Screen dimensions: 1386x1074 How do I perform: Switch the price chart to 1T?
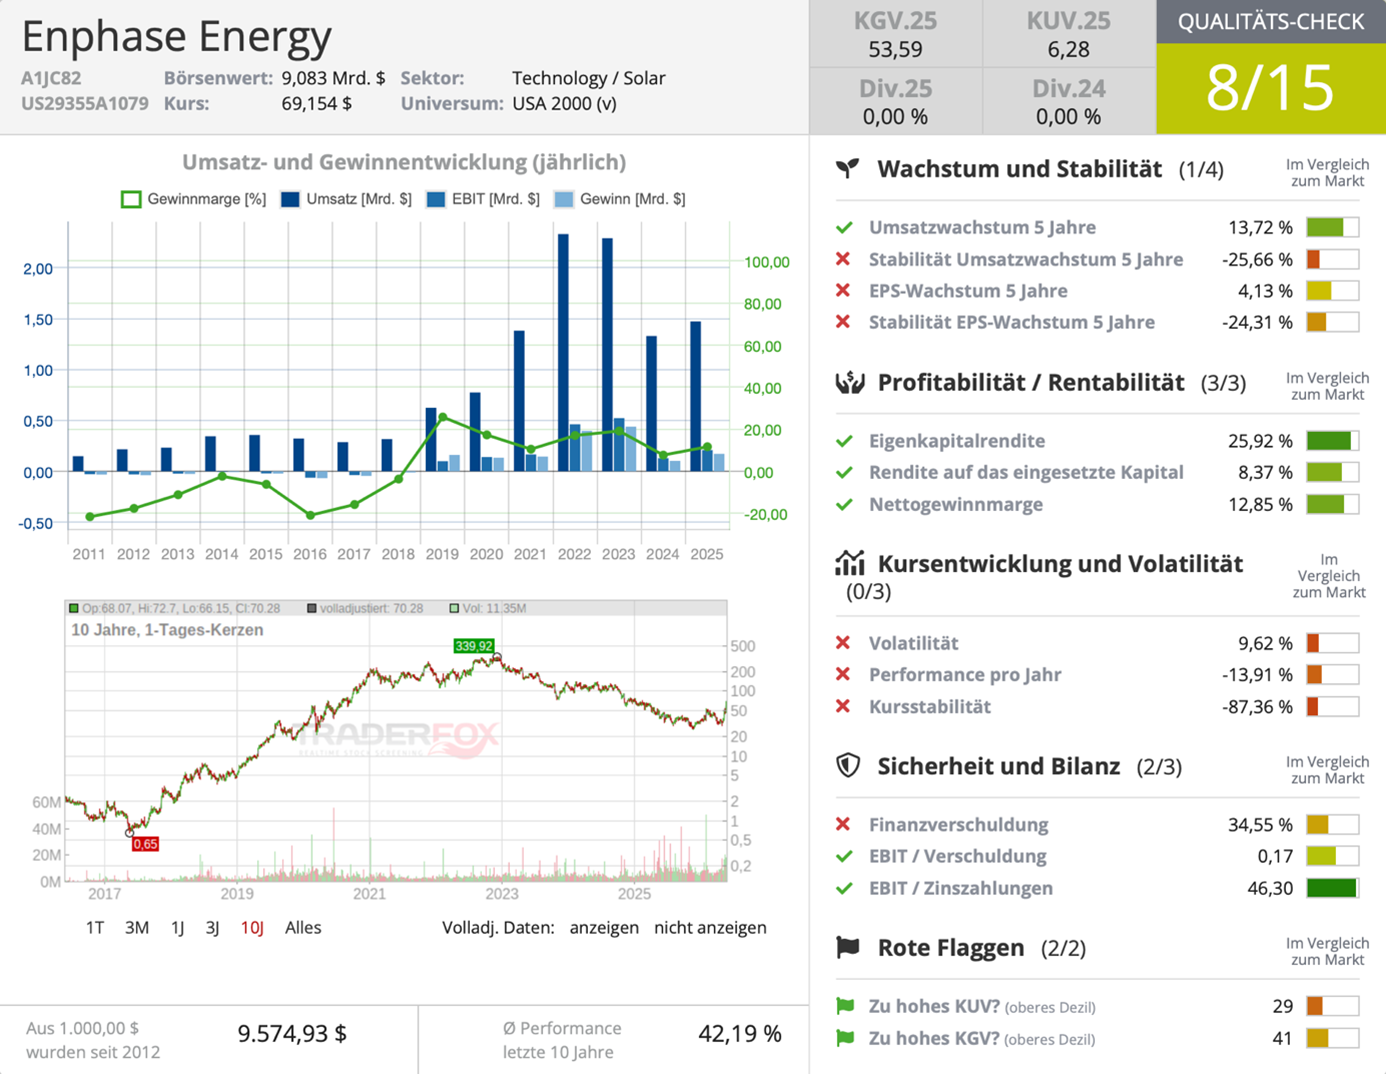click(x=95, y=928)
